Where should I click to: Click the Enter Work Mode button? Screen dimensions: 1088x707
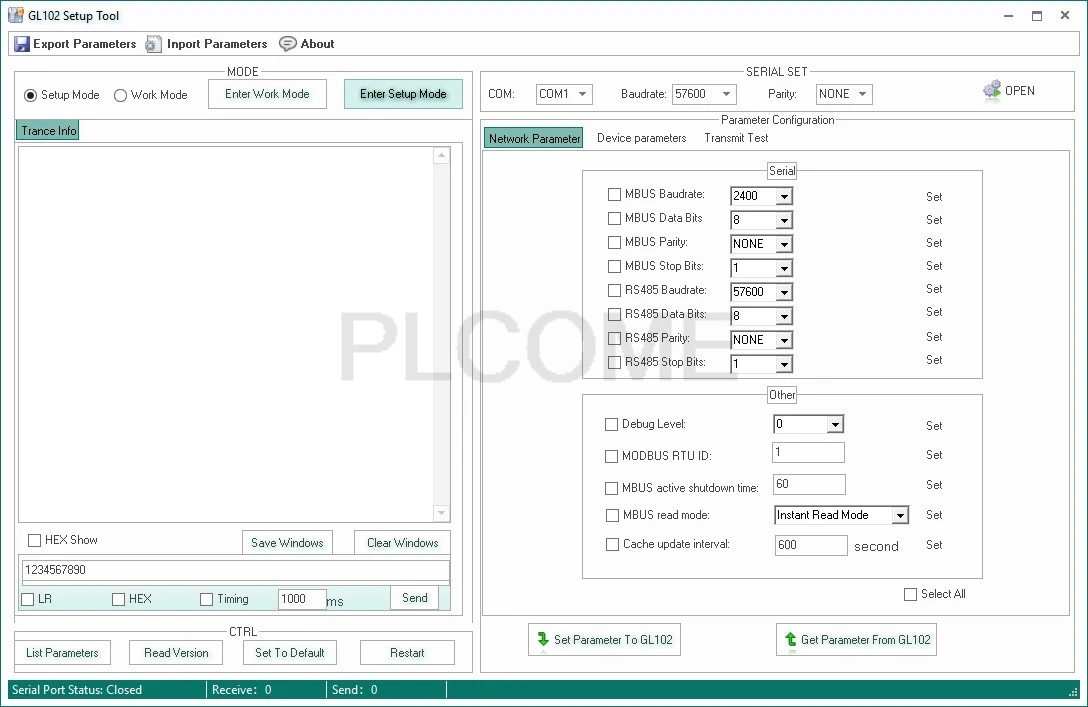(267, 94)
